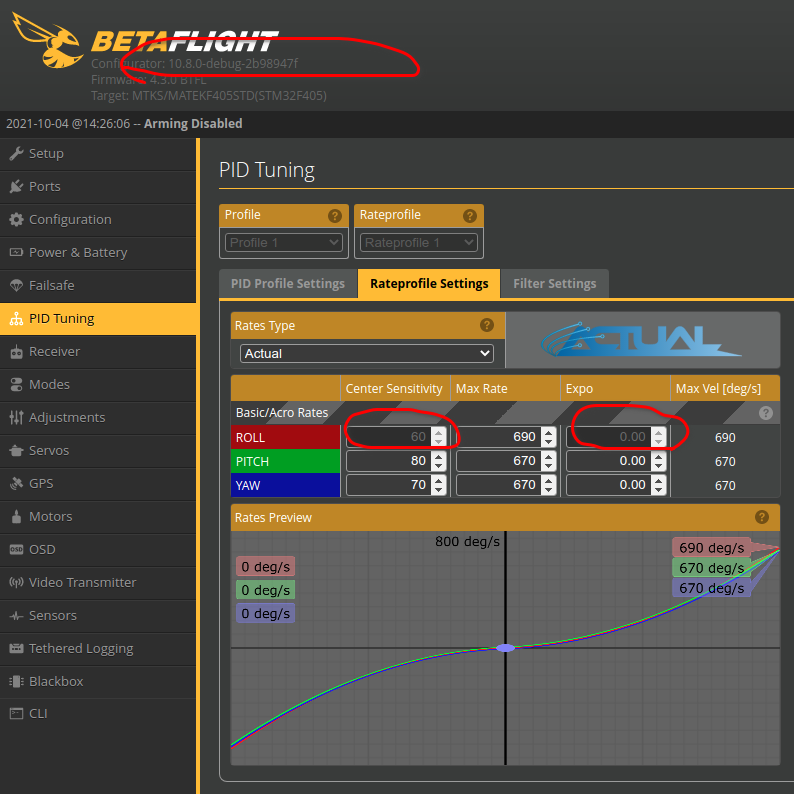The image size is (794, 794).
Task: Click the Roll Max Rate field
Action: 506,436
